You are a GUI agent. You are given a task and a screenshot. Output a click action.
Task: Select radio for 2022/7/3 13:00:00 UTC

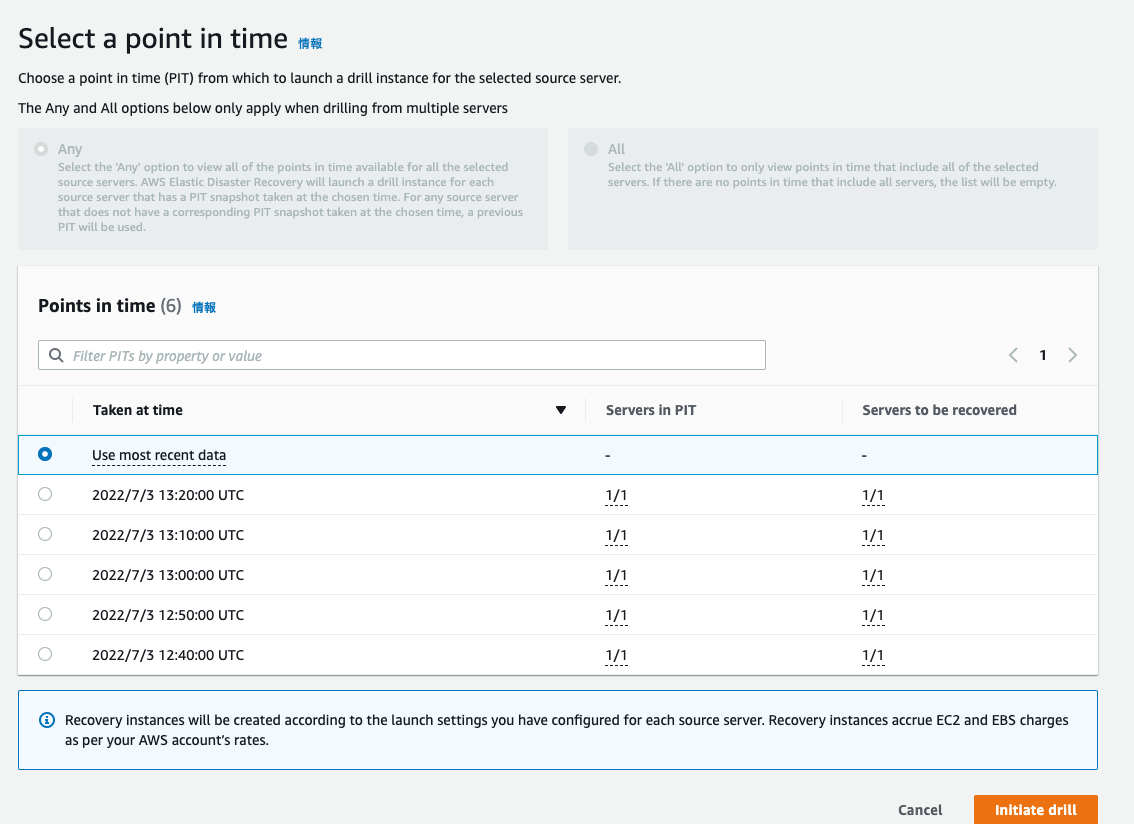(45, 574)
